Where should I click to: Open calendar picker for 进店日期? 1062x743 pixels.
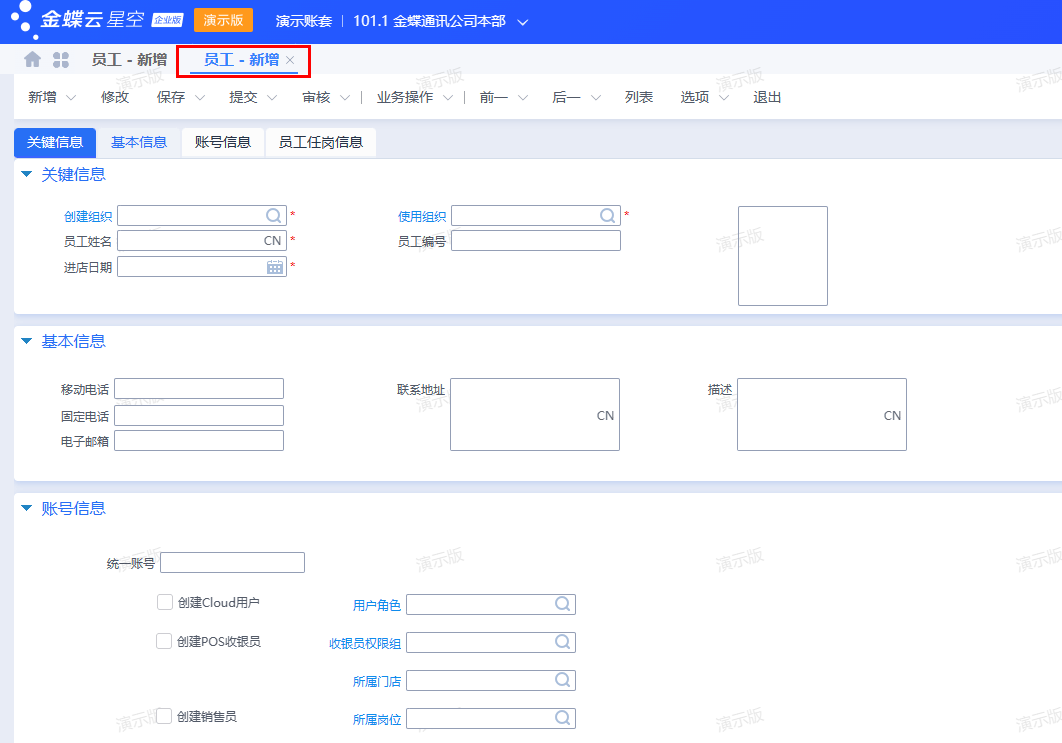click(273, 266)
